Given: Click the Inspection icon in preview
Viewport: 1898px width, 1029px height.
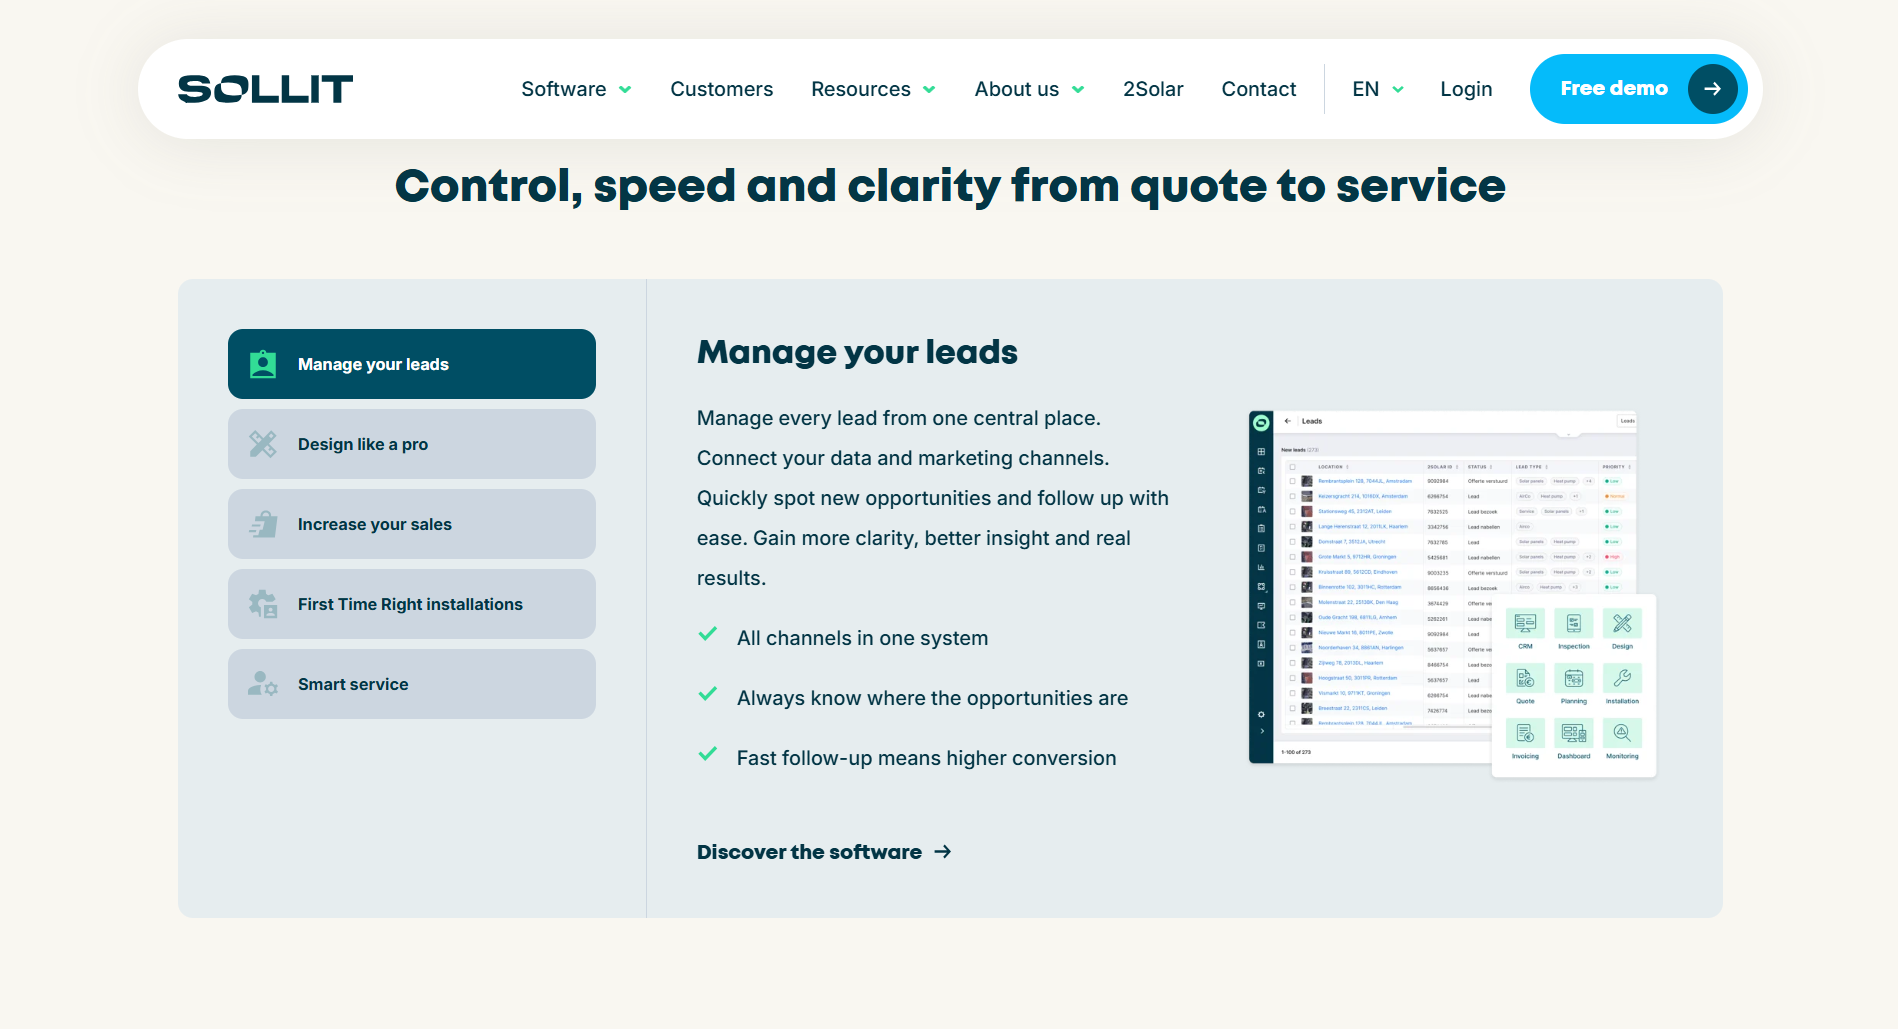Looking at the screenshot, I should tap(1574, 624).
